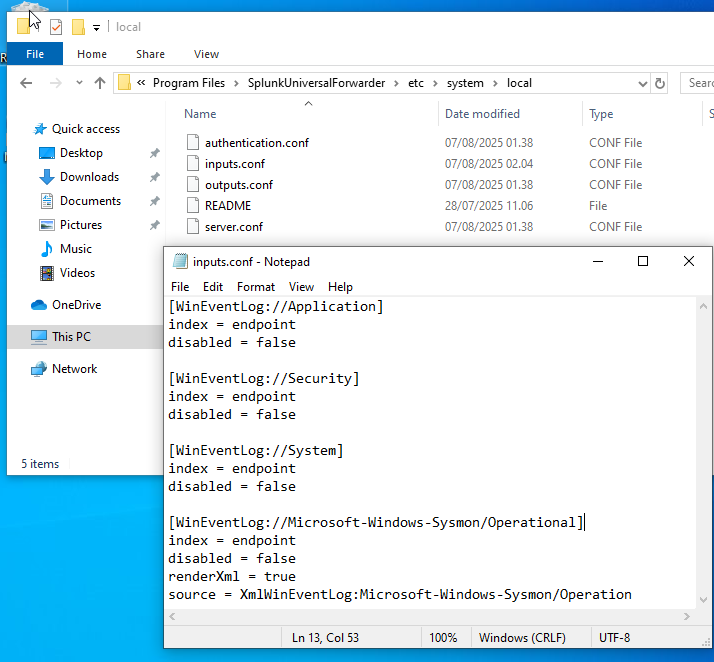Open the Customize Quick Access Toolbar dropdown
The image size is (714, 662).
click(97, 28)
